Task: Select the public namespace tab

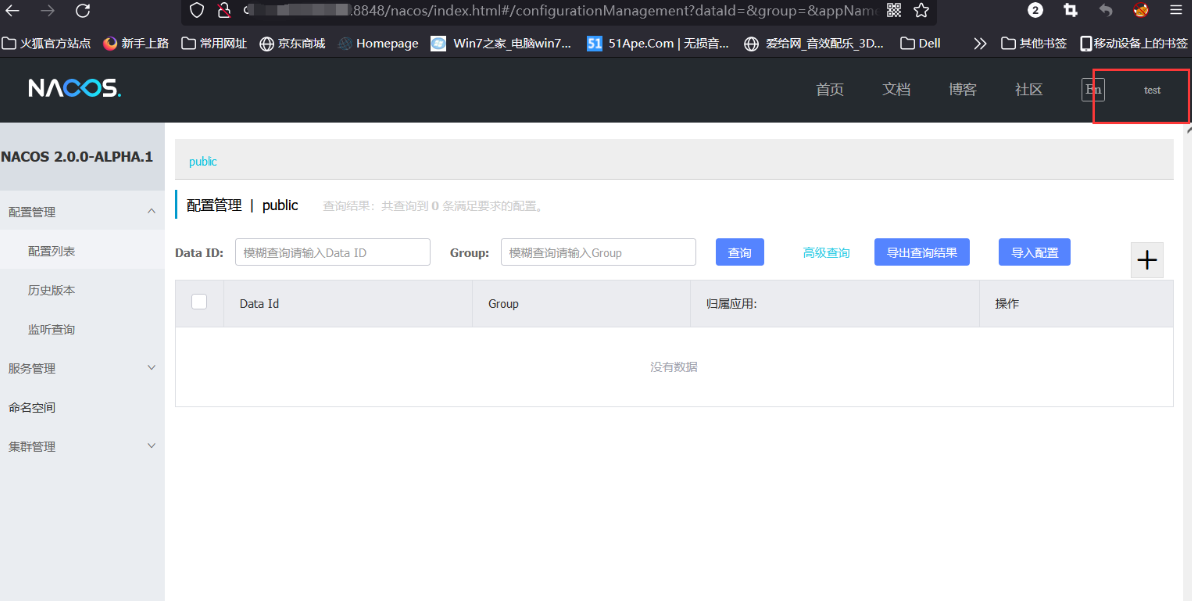Action: [203, 161]
